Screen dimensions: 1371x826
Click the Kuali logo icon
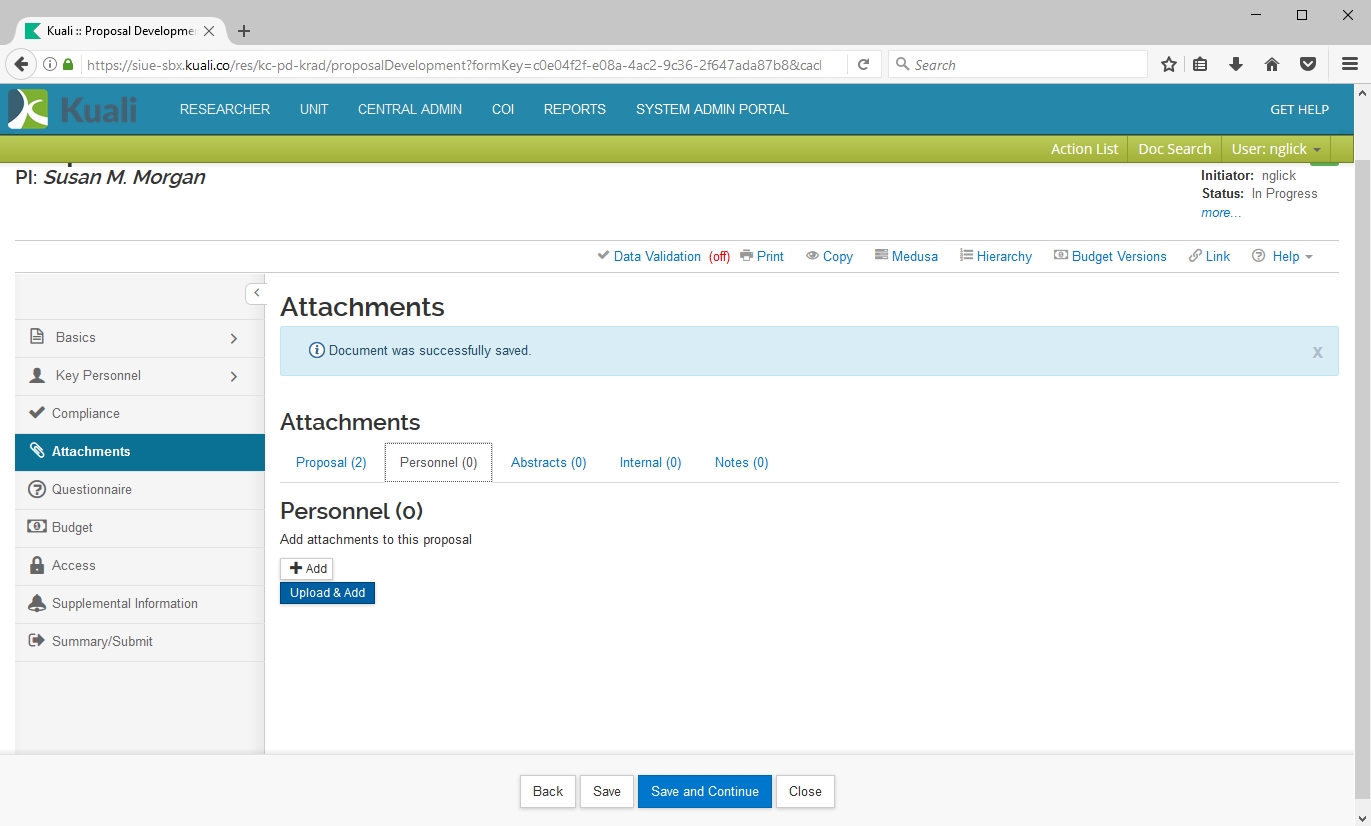(x=28, y=109)
